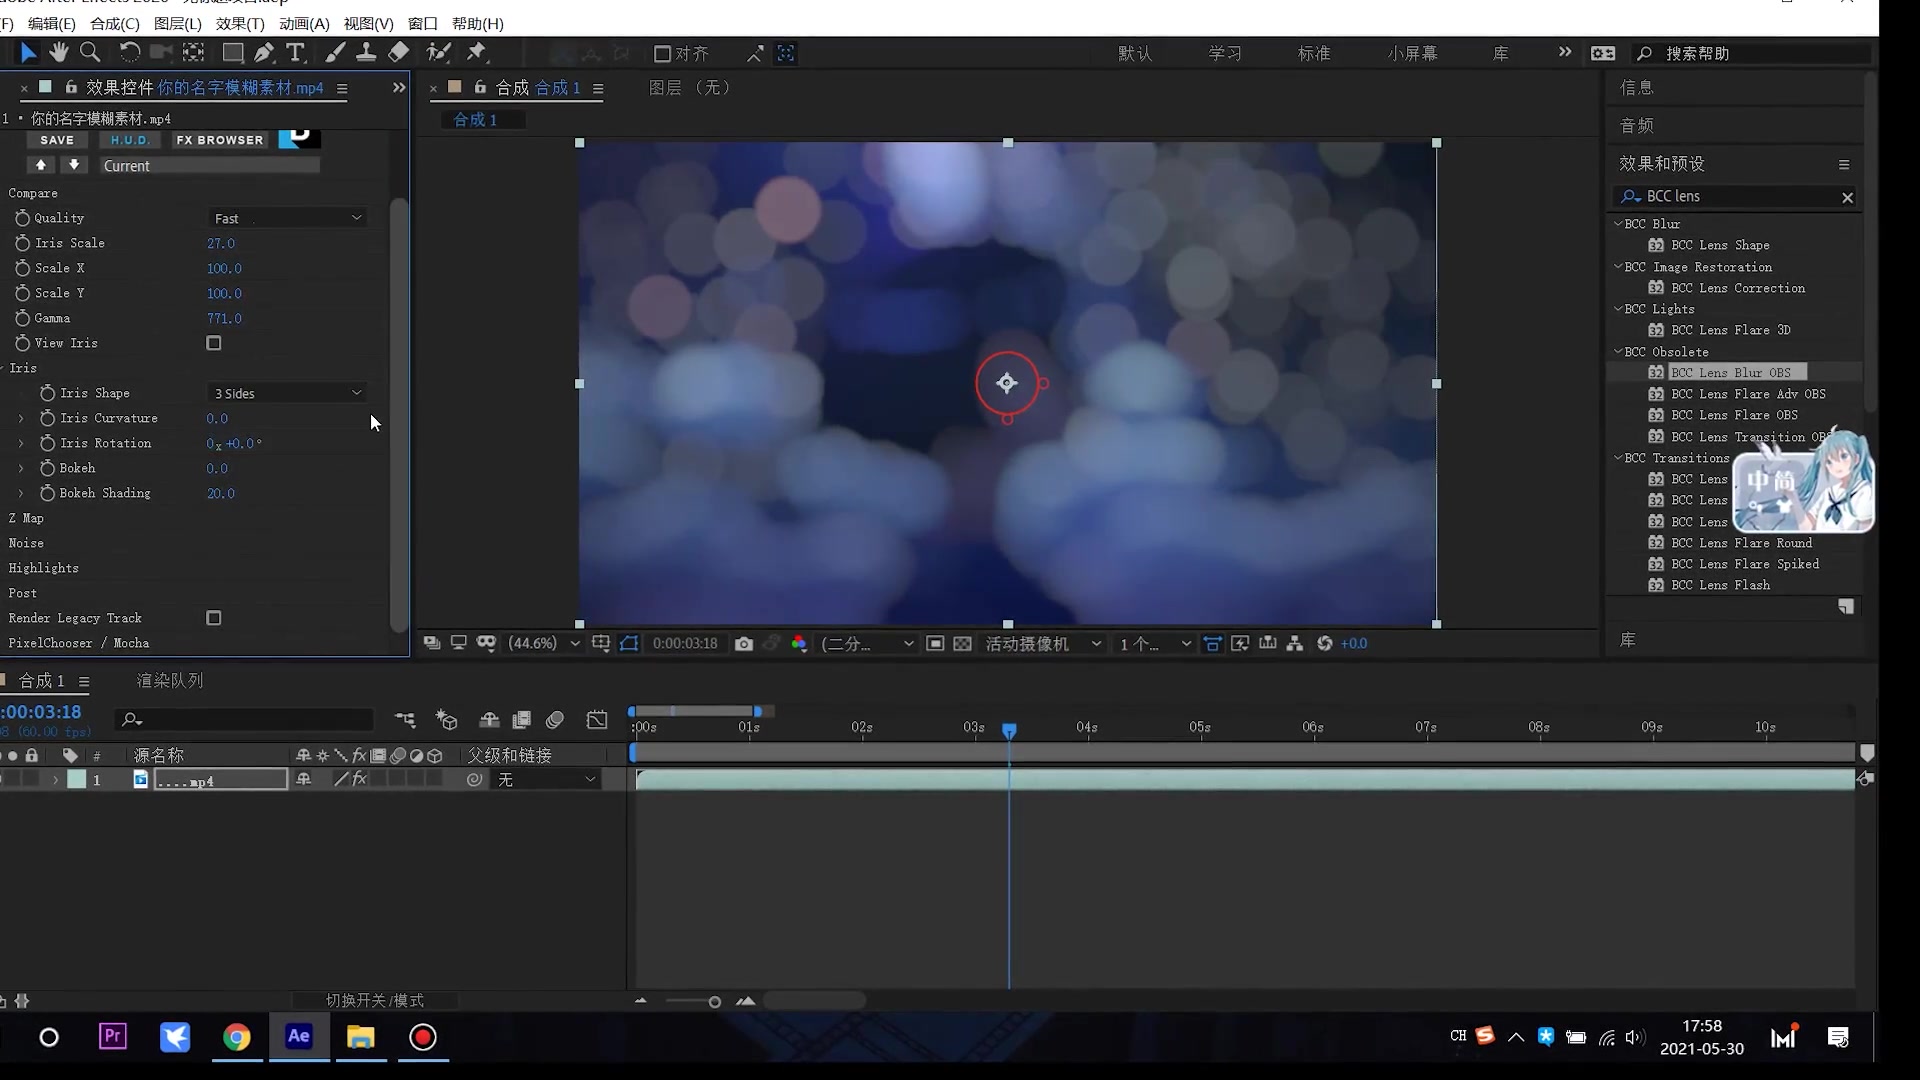The width and height of the screenshot is (1920, 1080).
Task: Select the Rotation tool
Action: [129, 53]
